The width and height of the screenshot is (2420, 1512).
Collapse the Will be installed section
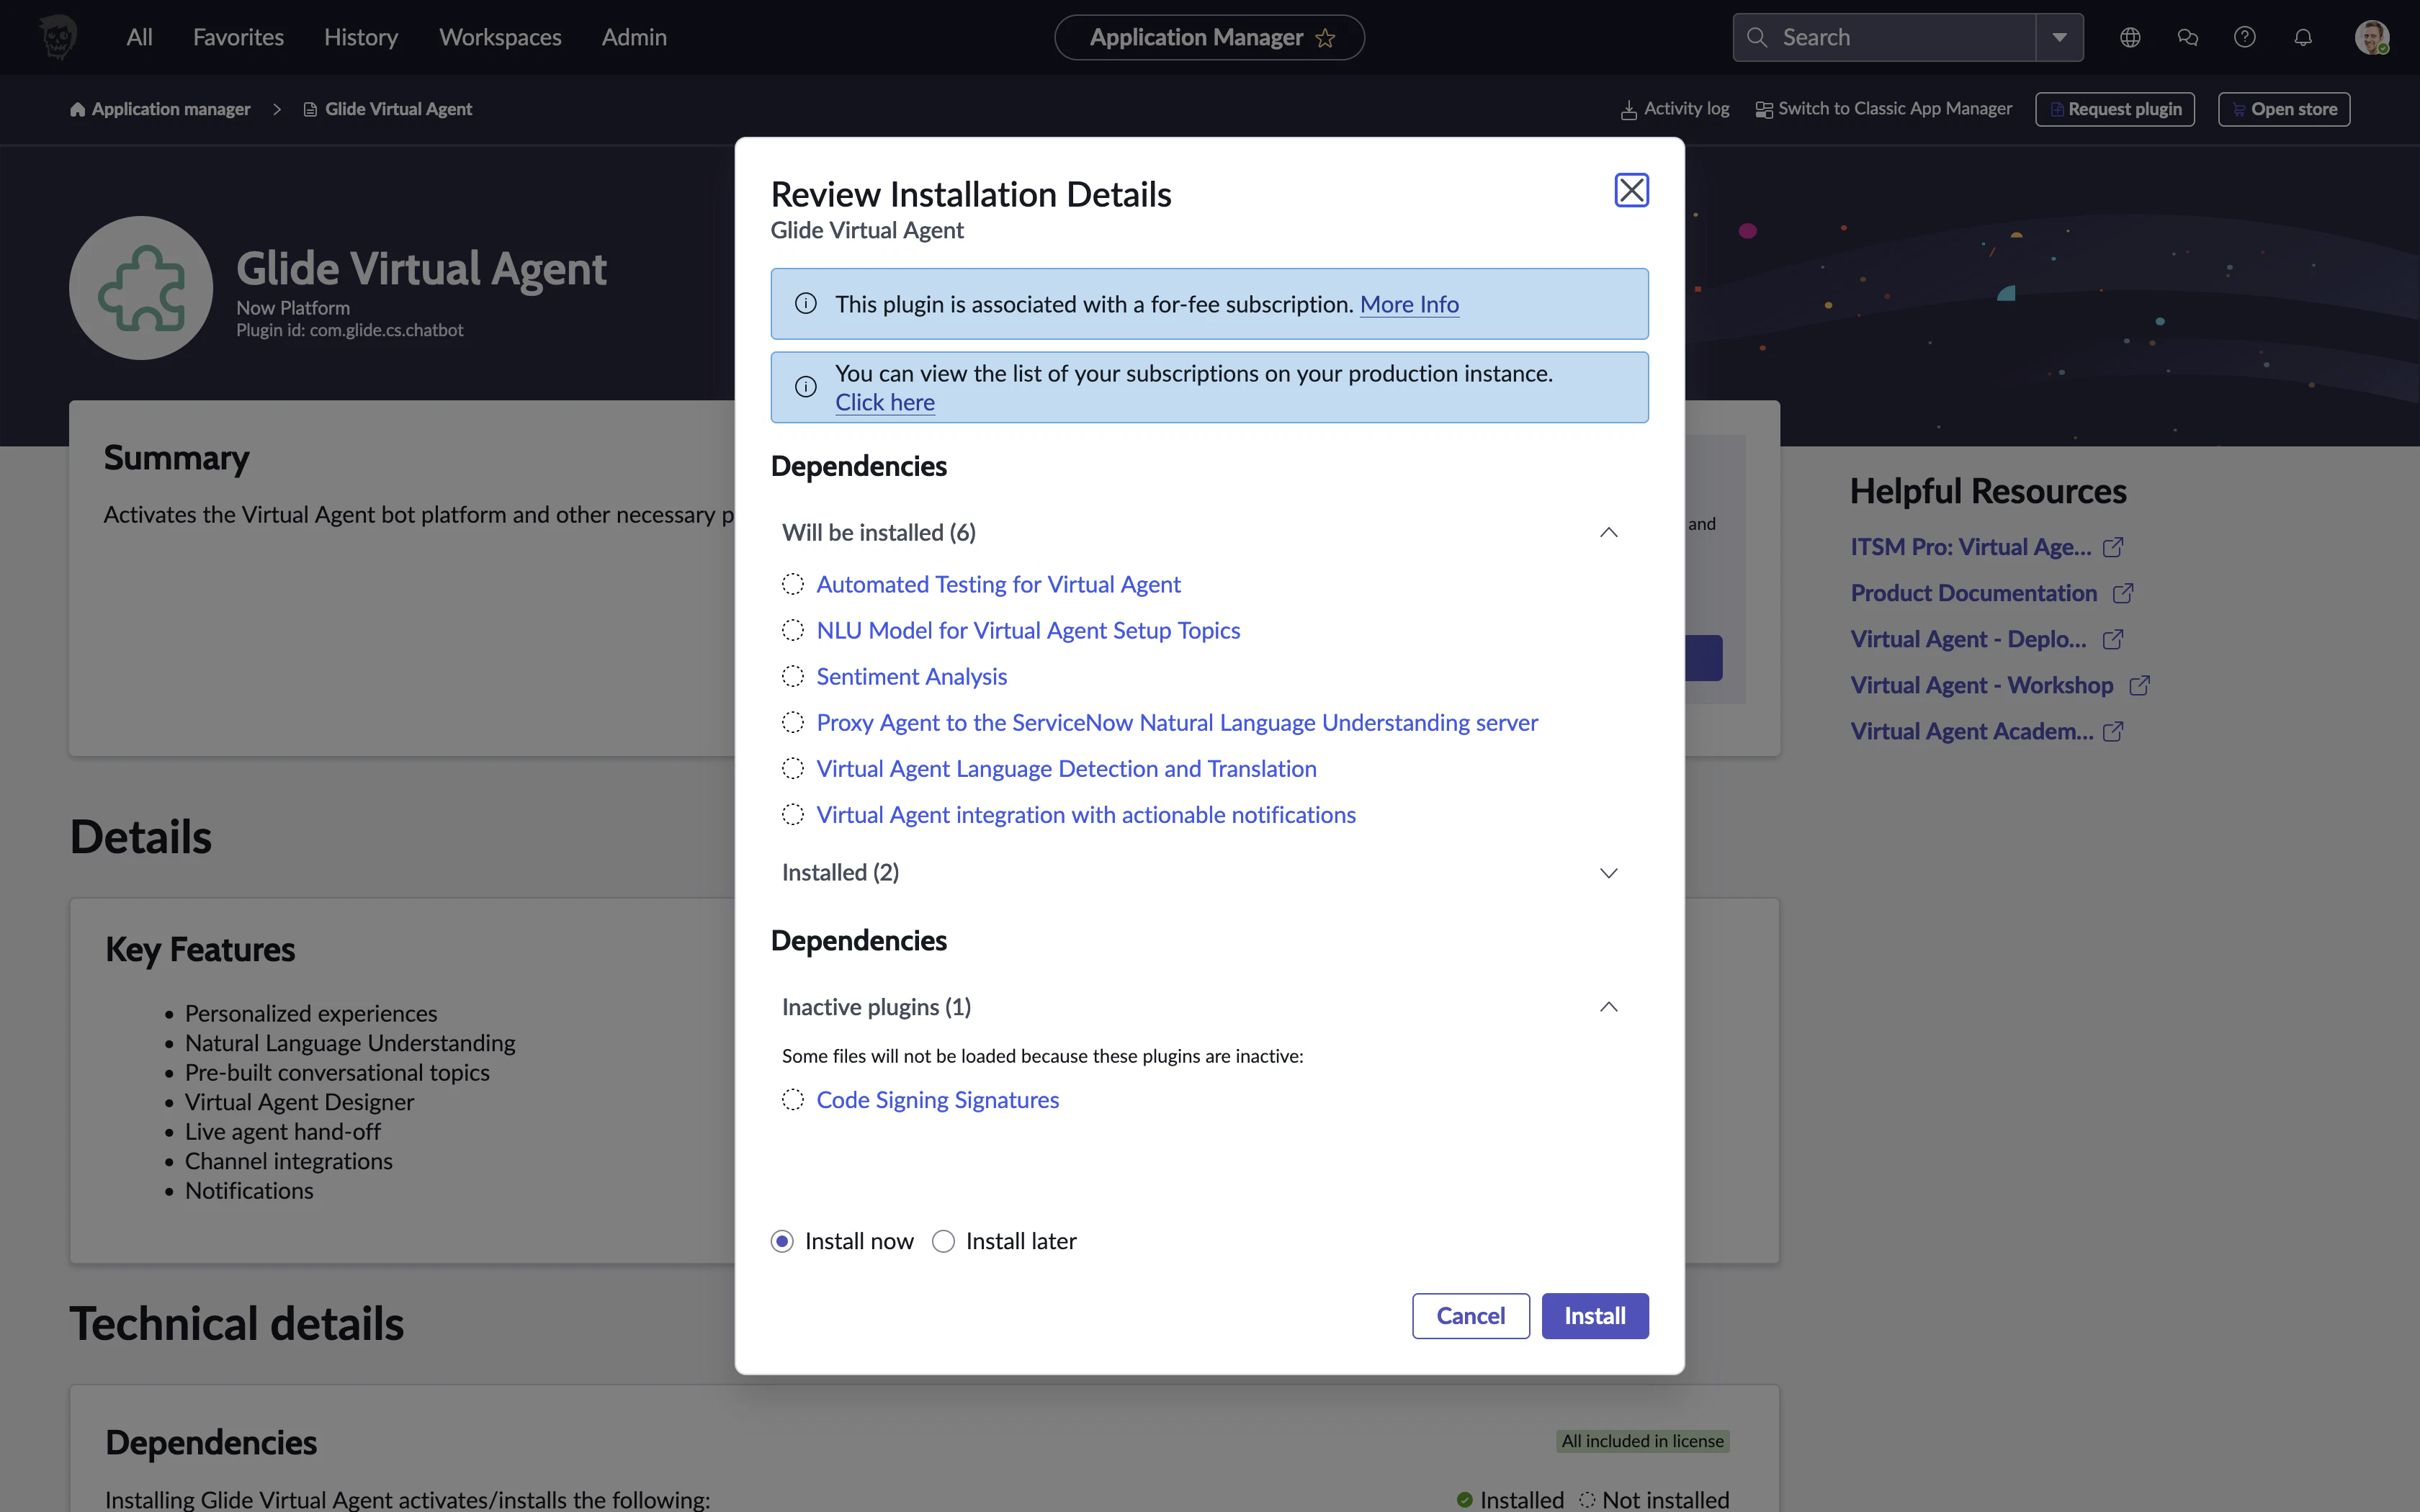pyautogui.click(x=1608, y=532)
